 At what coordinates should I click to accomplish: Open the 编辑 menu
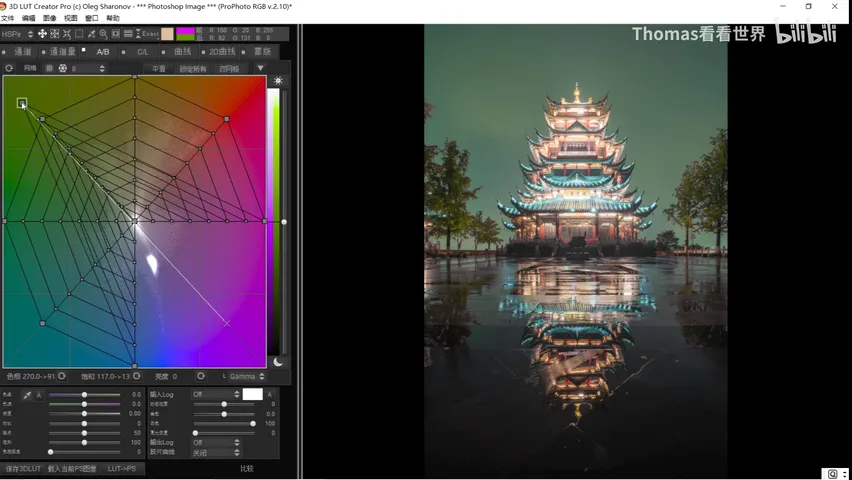point(28,18)
